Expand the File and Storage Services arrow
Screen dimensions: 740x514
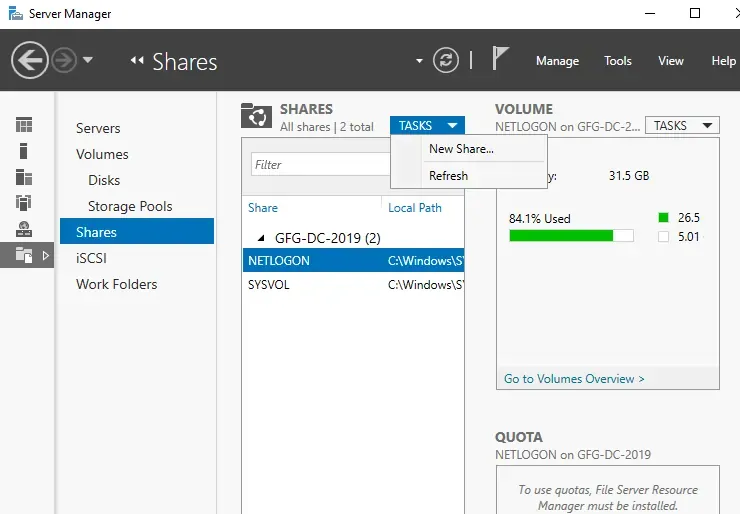click(x=45, y=255)
